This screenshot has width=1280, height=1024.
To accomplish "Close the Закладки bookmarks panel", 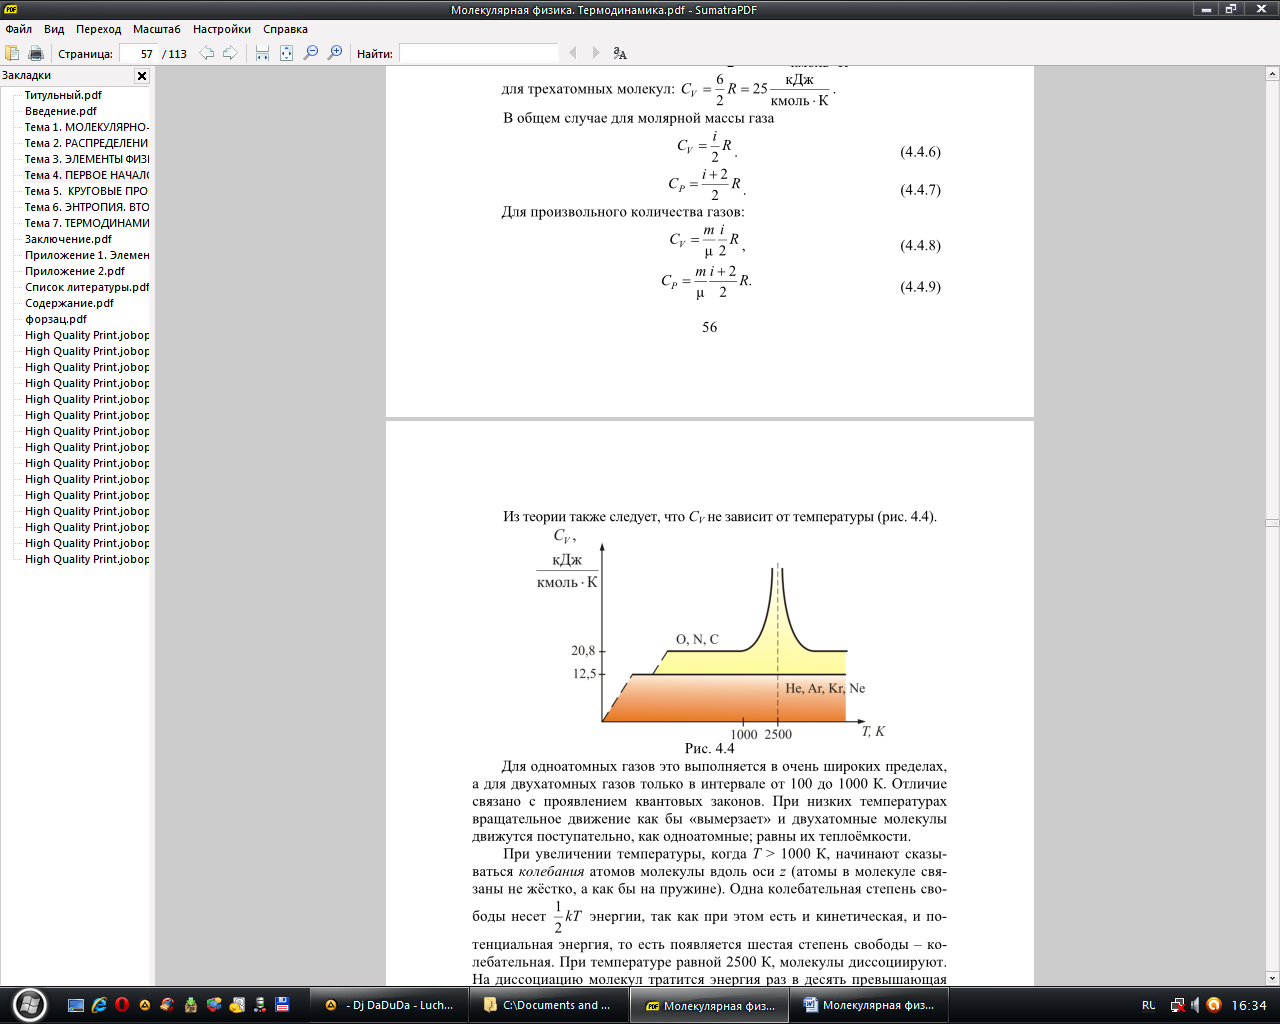I will [x=142, y=76].
